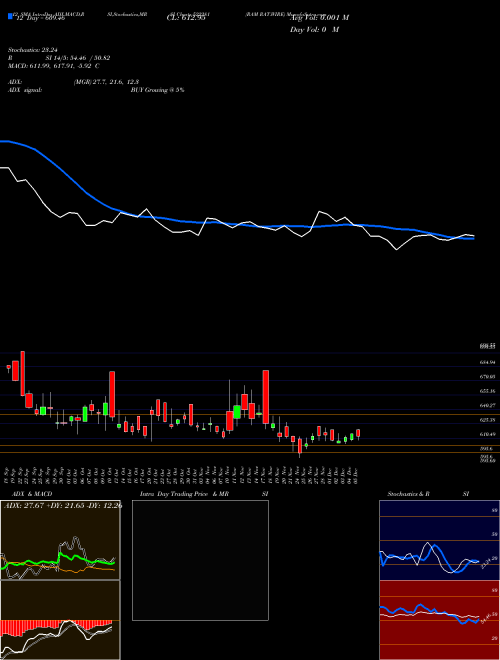Click the 625.38 price axis label
The height and width of the screenshot is (660, 500).
click(487, 420)
